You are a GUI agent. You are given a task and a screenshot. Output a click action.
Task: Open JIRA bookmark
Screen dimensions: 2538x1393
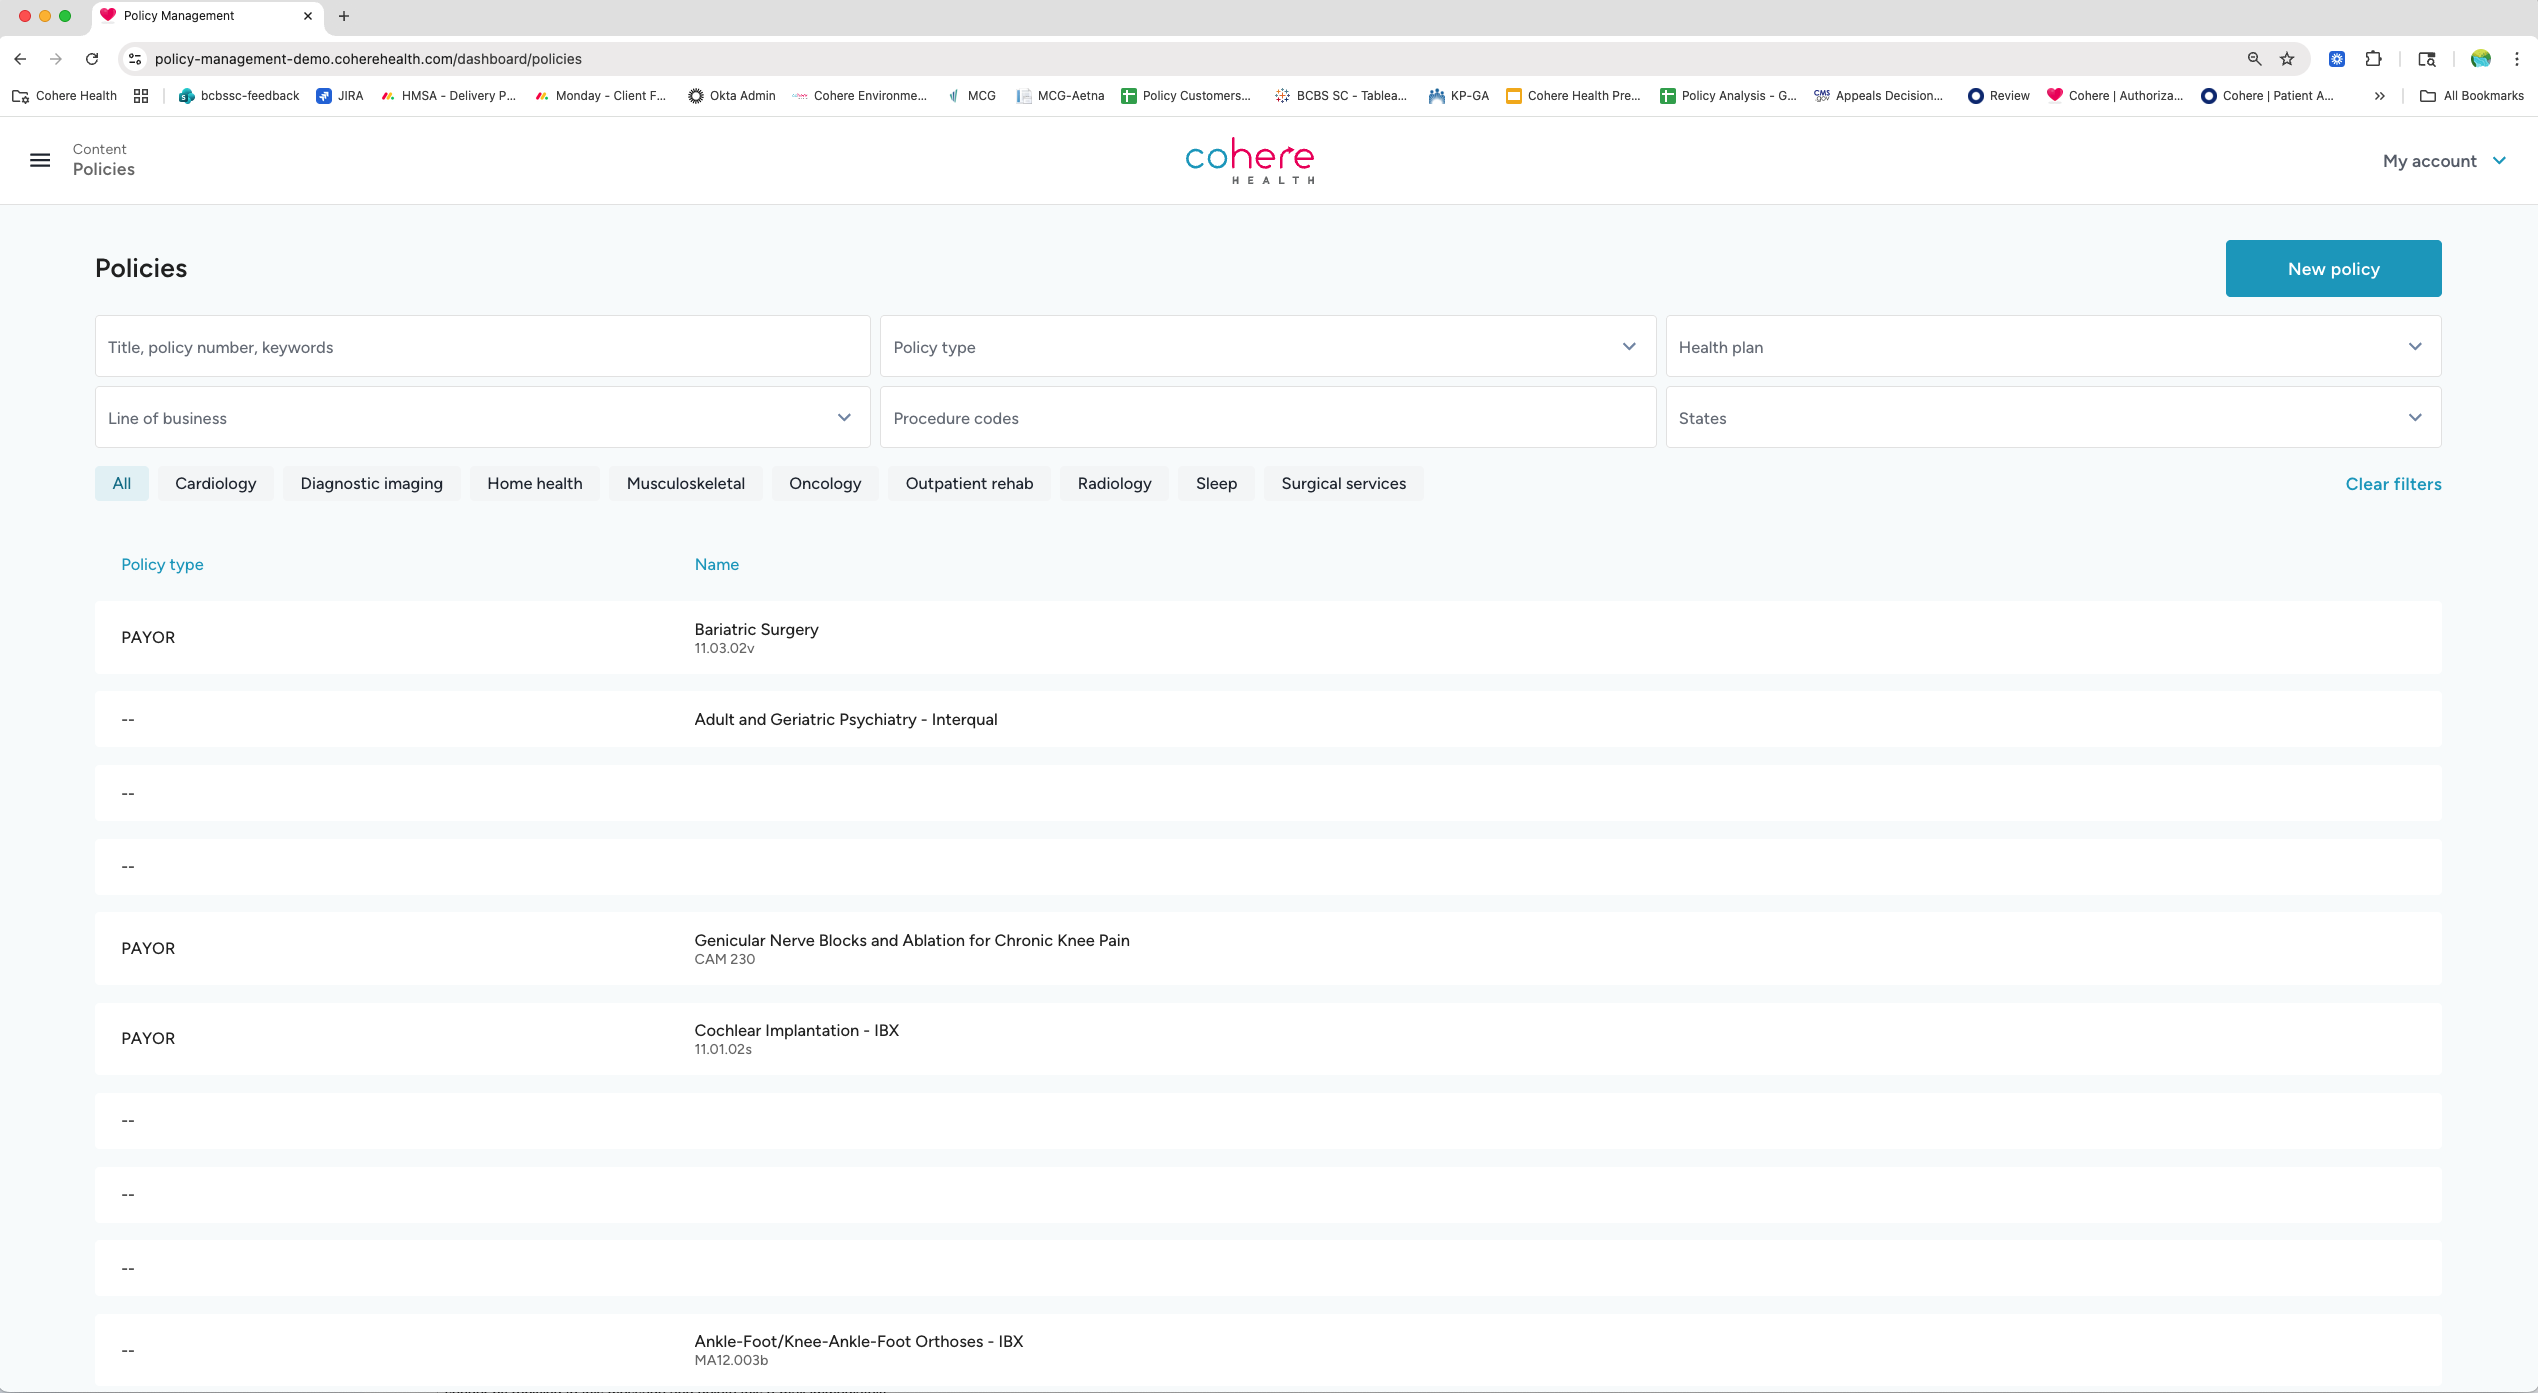(340, 96)
